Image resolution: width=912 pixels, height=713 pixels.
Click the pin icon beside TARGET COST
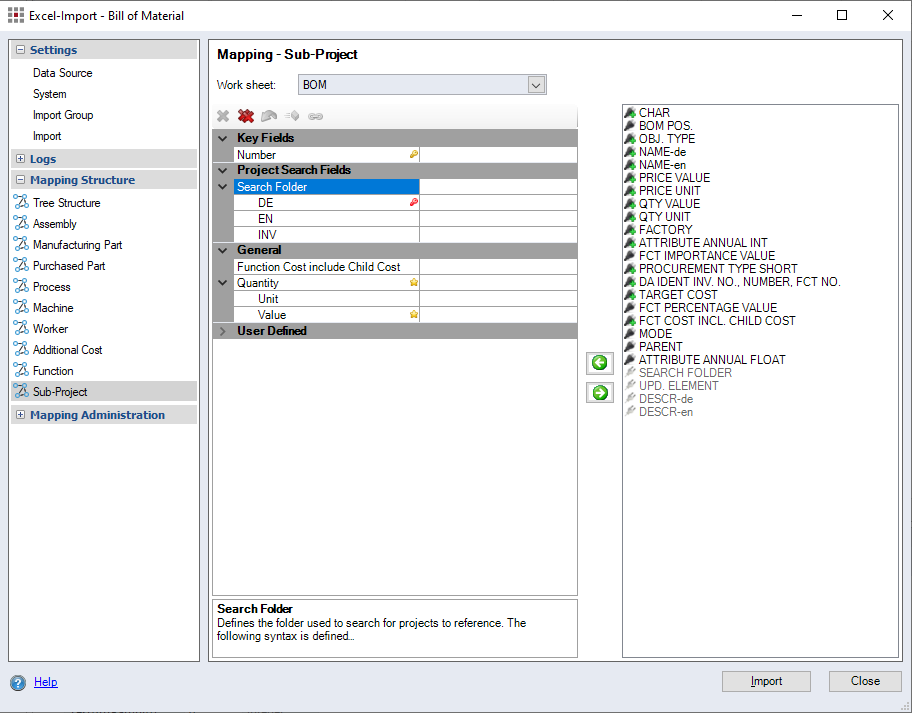pyautogui.click(x=630, y=295)
